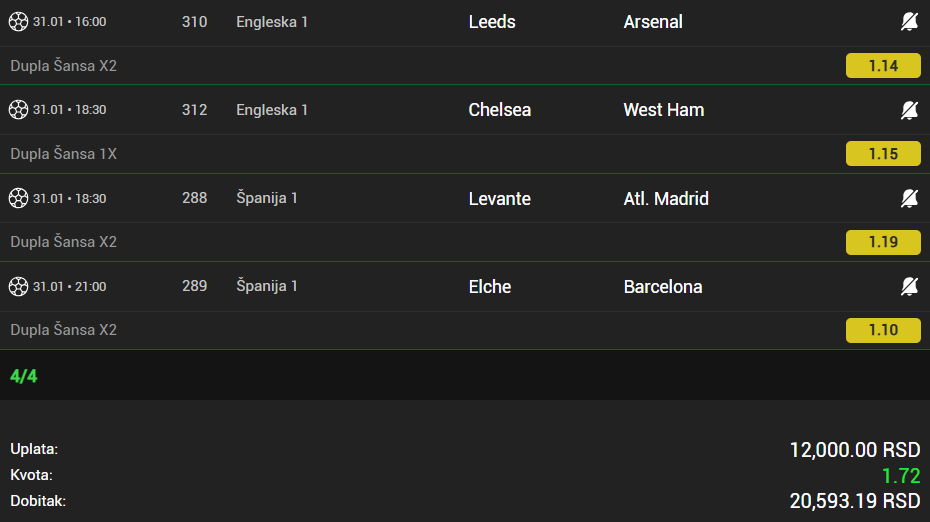Toggle notification bell for Leeds vs Arsenal

click(x=909, y=22)
